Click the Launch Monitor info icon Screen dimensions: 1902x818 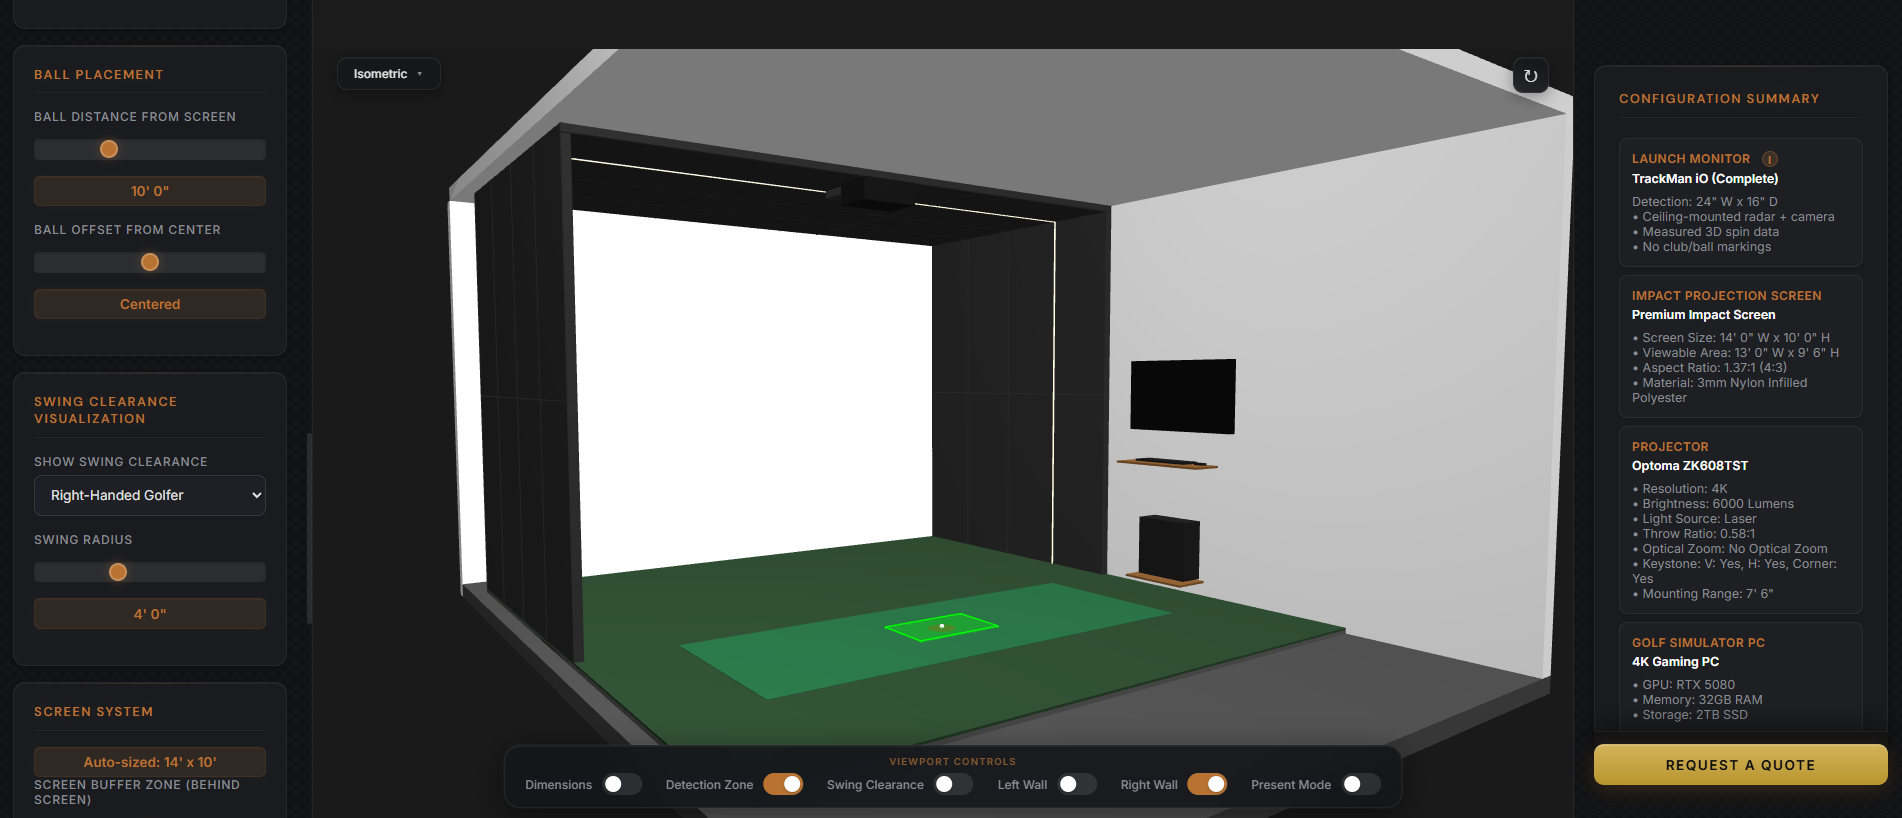point(1770,159)
